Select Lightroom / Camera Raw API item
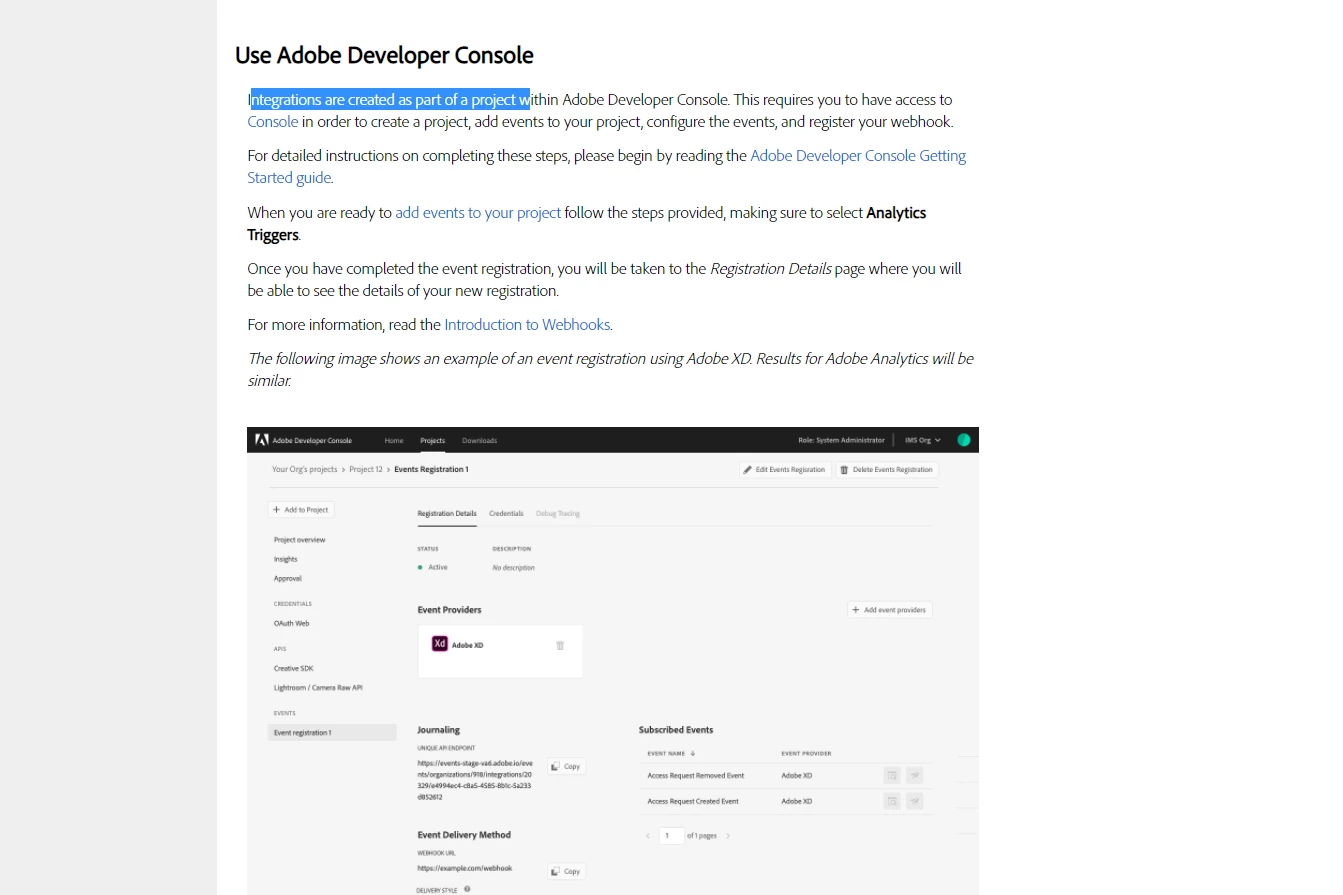The height and width of the screenshot is (895, 1343). pos(318,688)
